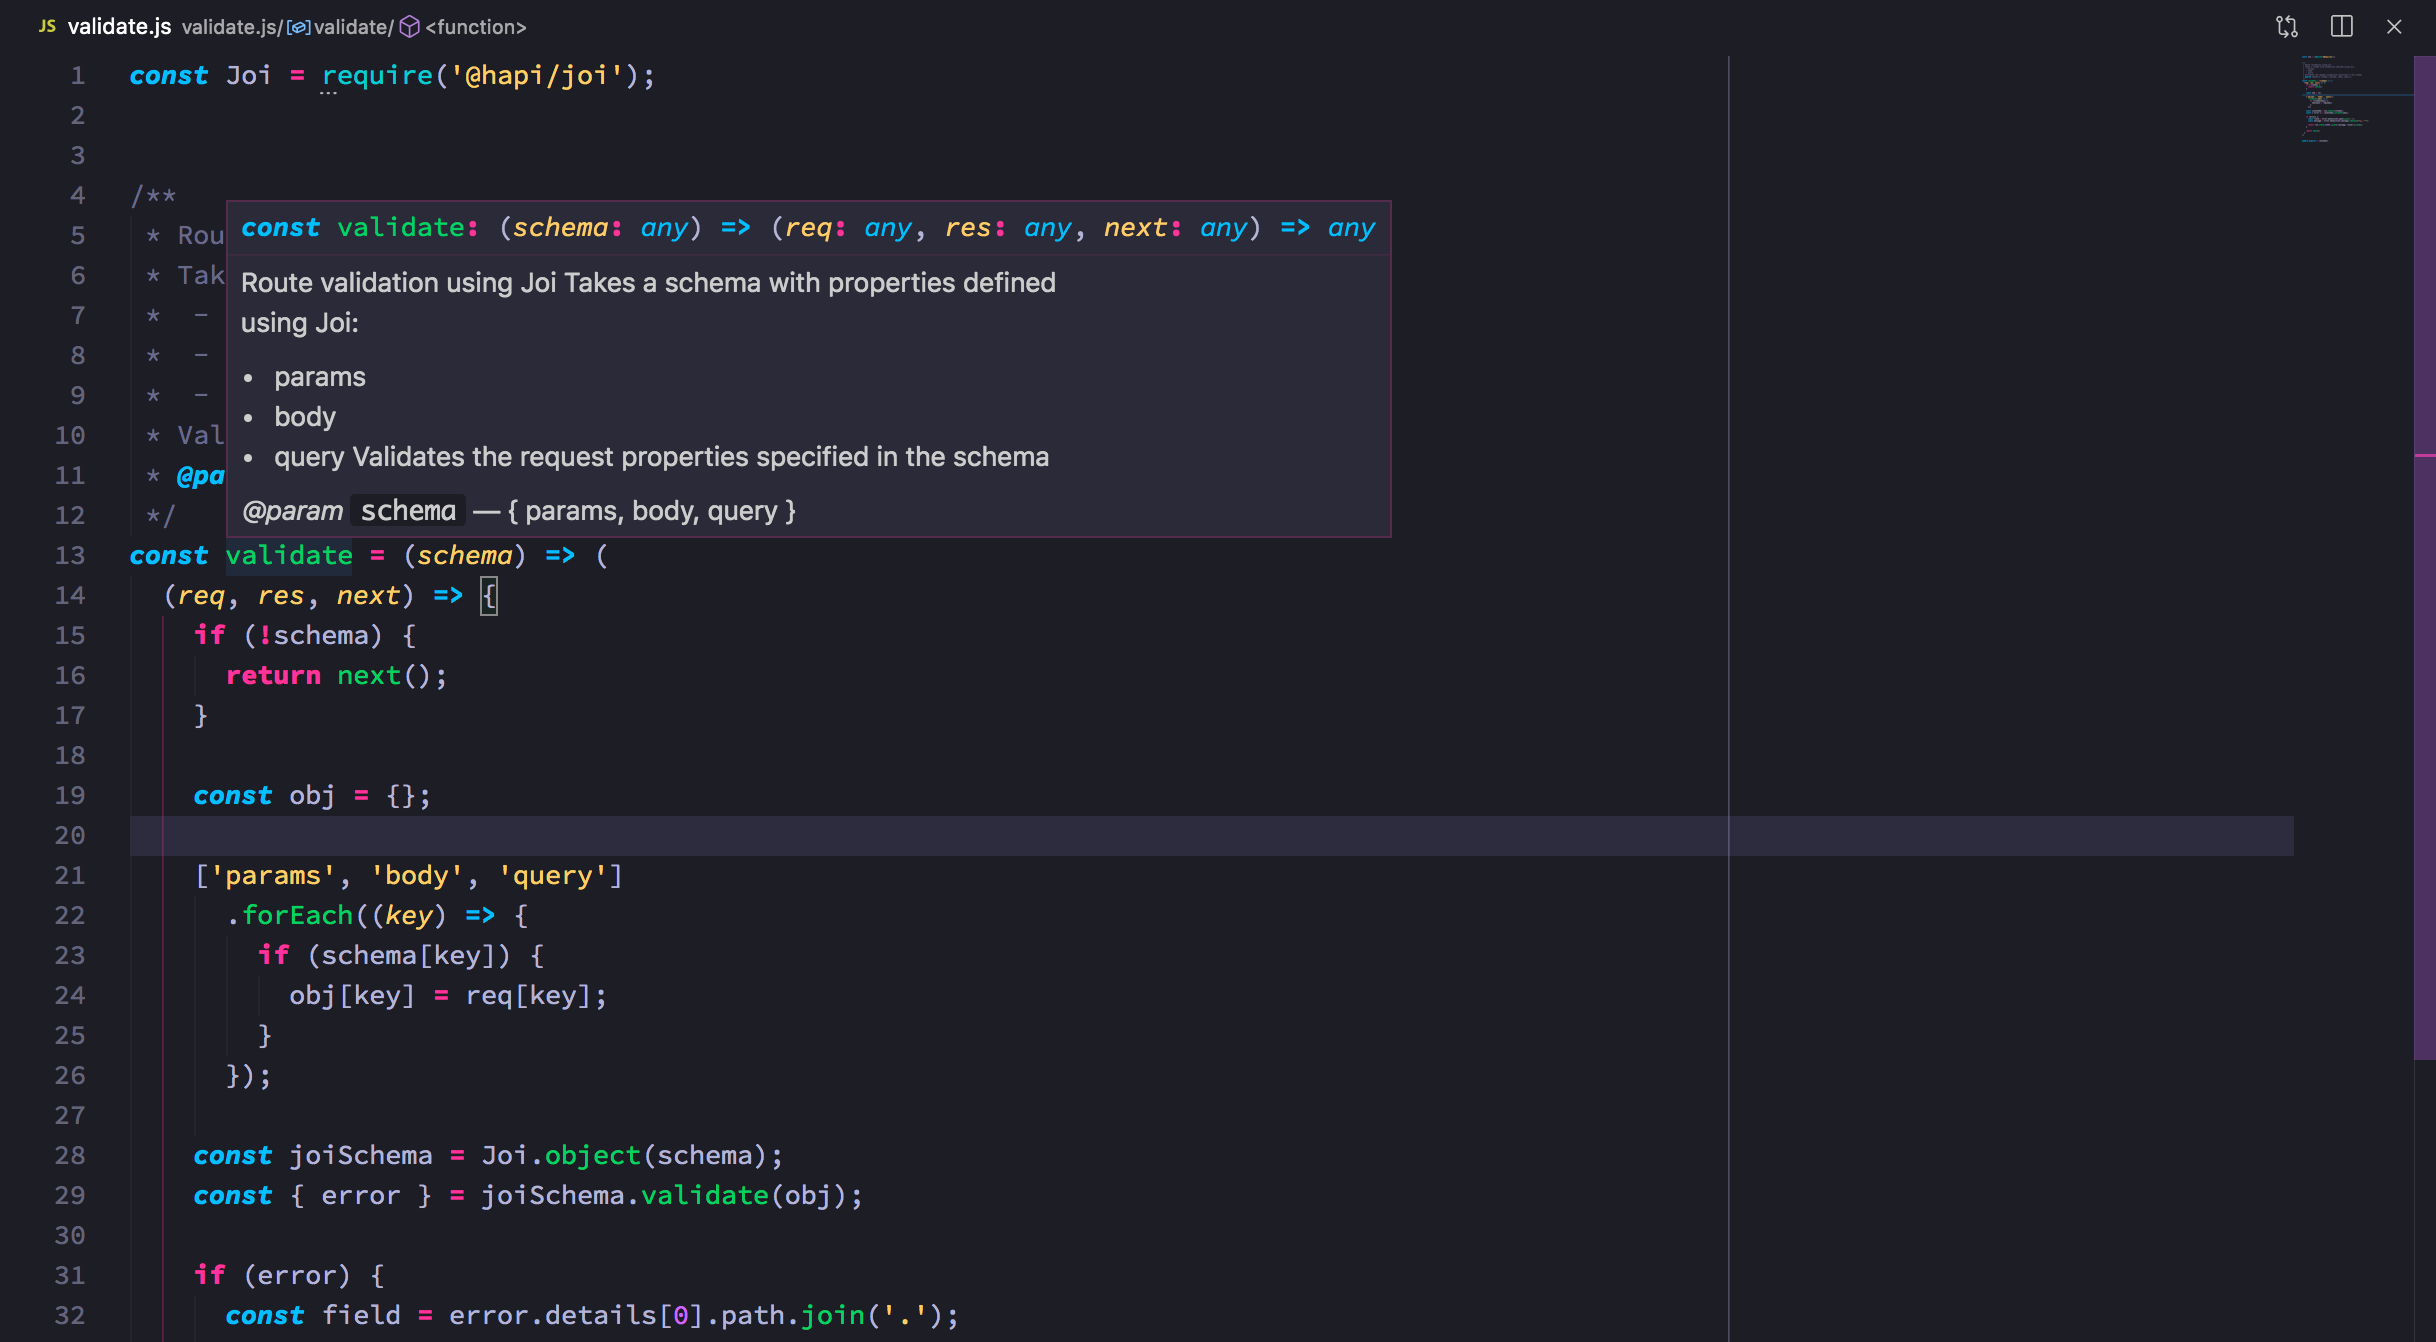2436x1342 pixels.
Task: Click 'if (error)' condition on line 31
Action: pos(272,1276)
